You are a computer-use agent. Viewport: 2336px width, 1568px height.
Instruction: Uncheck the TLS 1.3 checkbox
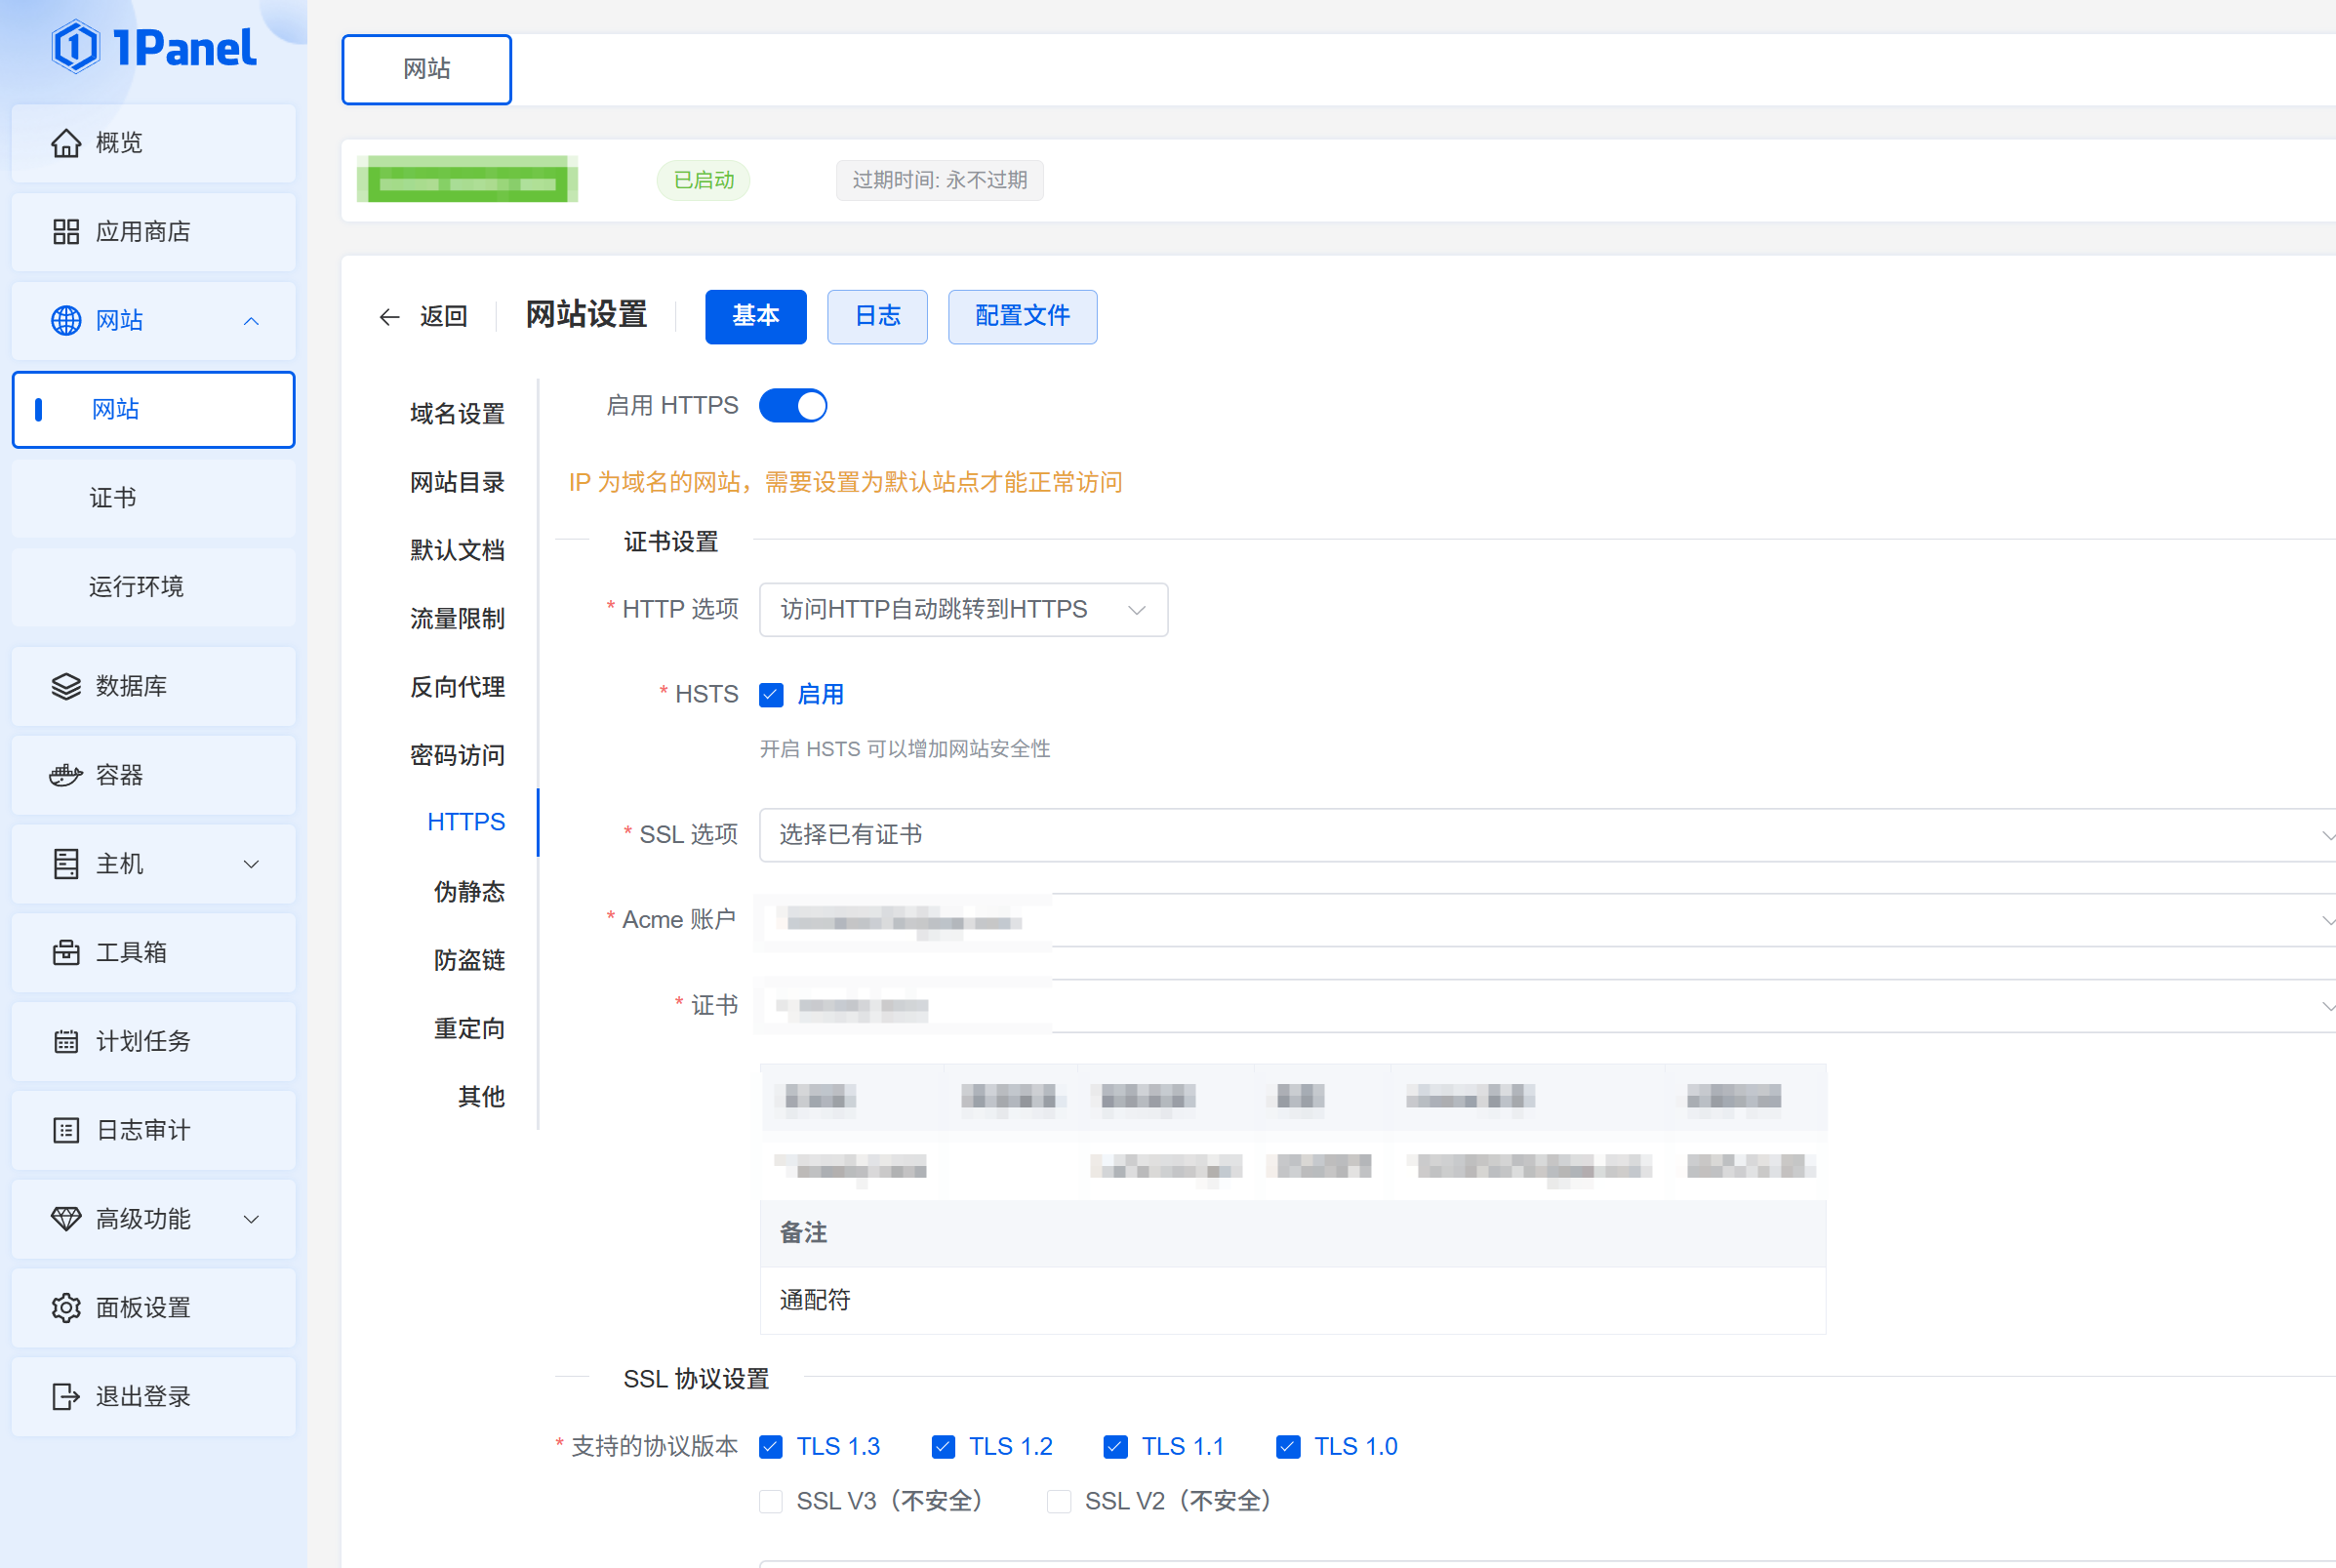click(771, 1447)
